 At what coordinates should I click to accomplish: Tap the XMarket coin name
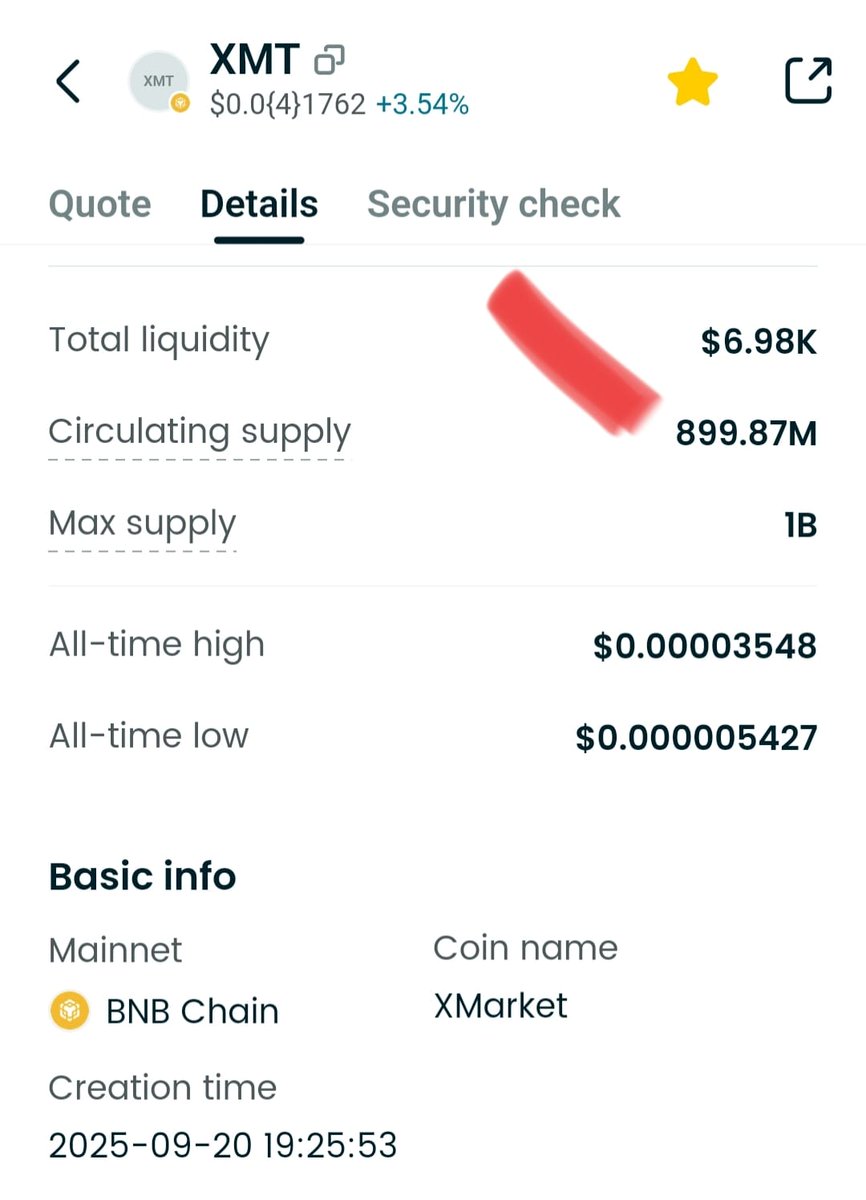(500, 1005)
